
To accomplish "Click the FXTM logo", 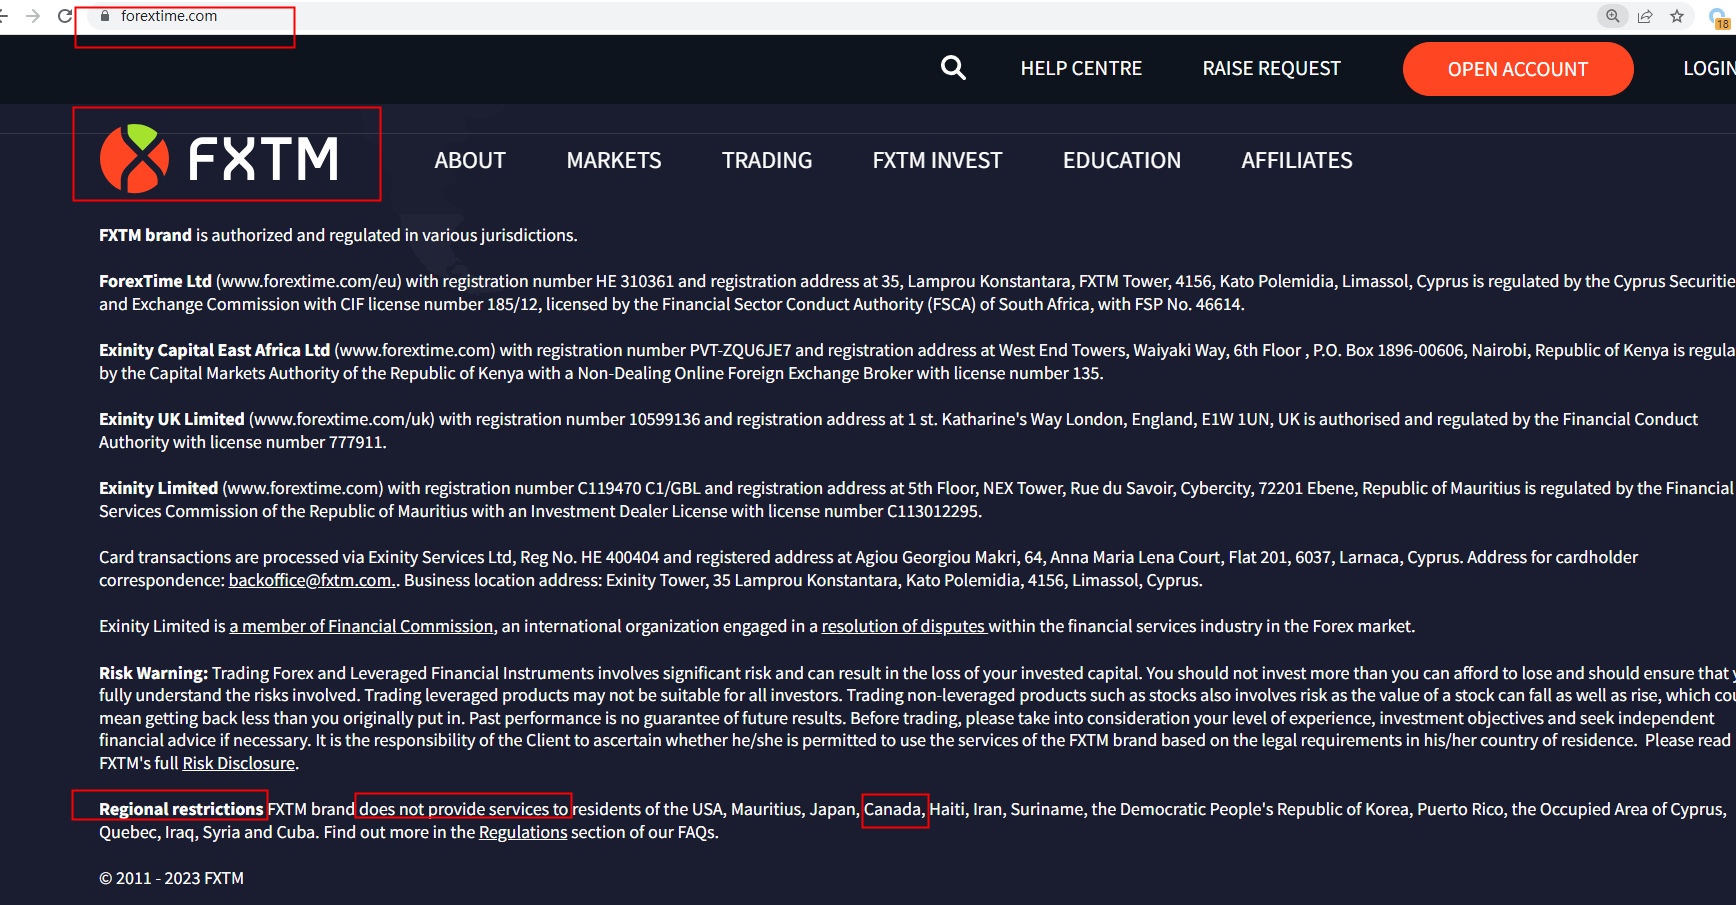I will pyautogui.click(x=220, y=158).
